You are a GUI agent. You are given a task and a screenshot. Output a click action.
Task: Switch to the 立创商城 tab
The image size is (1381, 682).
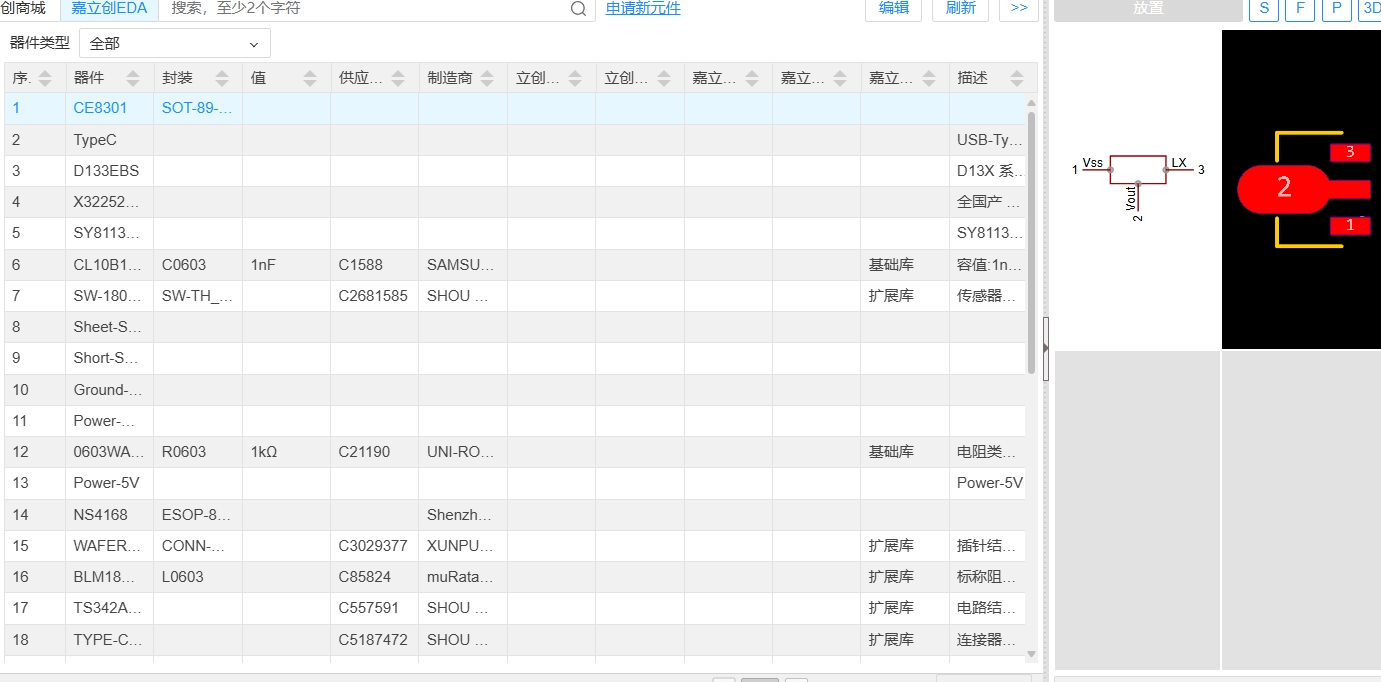coord(24,8)
